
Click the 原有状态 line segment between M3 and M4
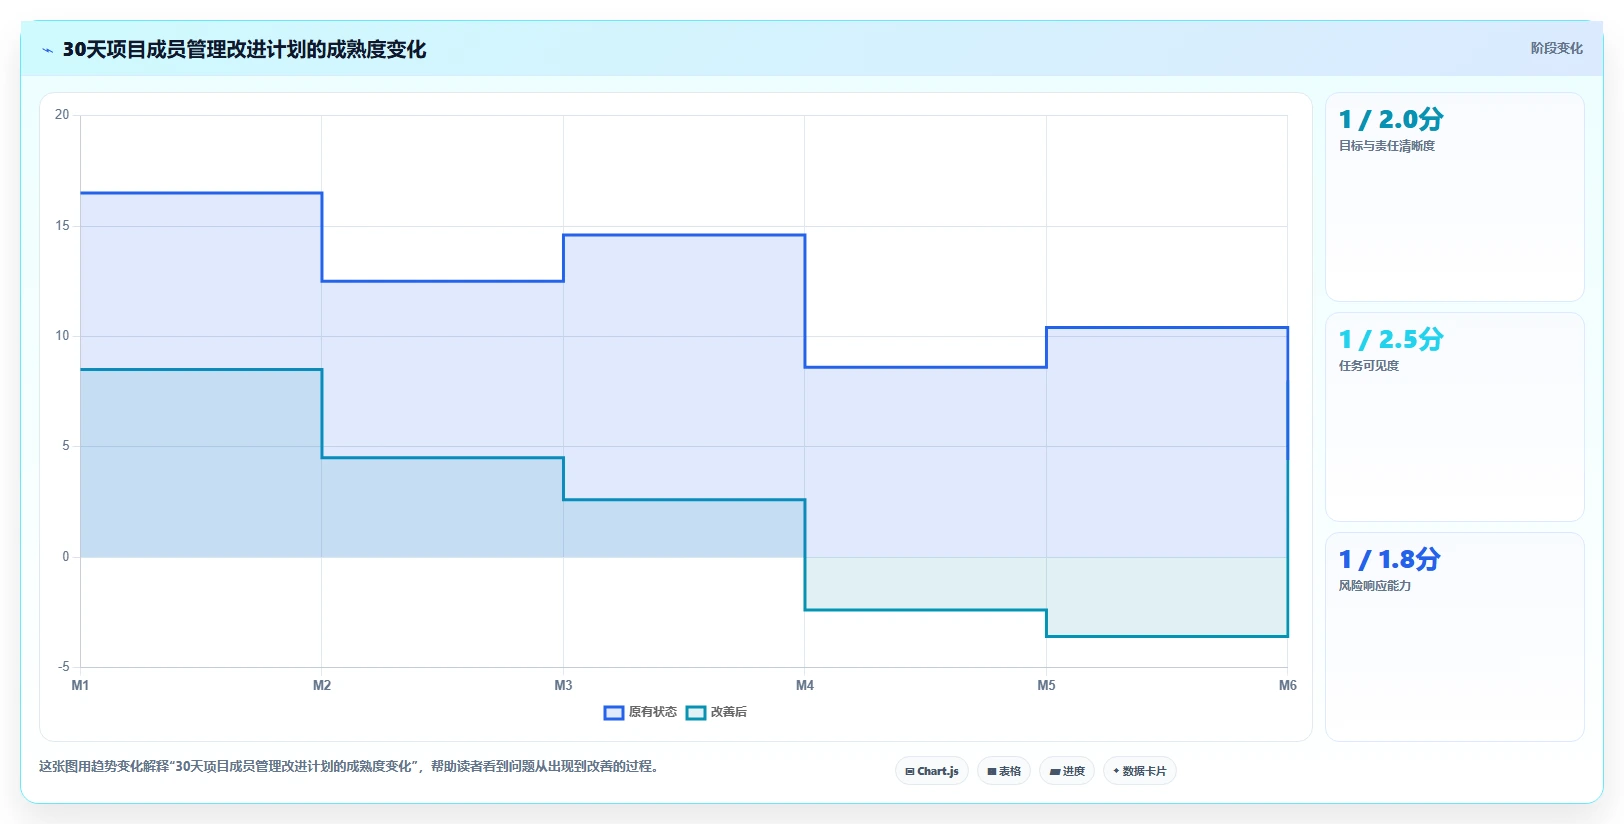coord(684,235)
